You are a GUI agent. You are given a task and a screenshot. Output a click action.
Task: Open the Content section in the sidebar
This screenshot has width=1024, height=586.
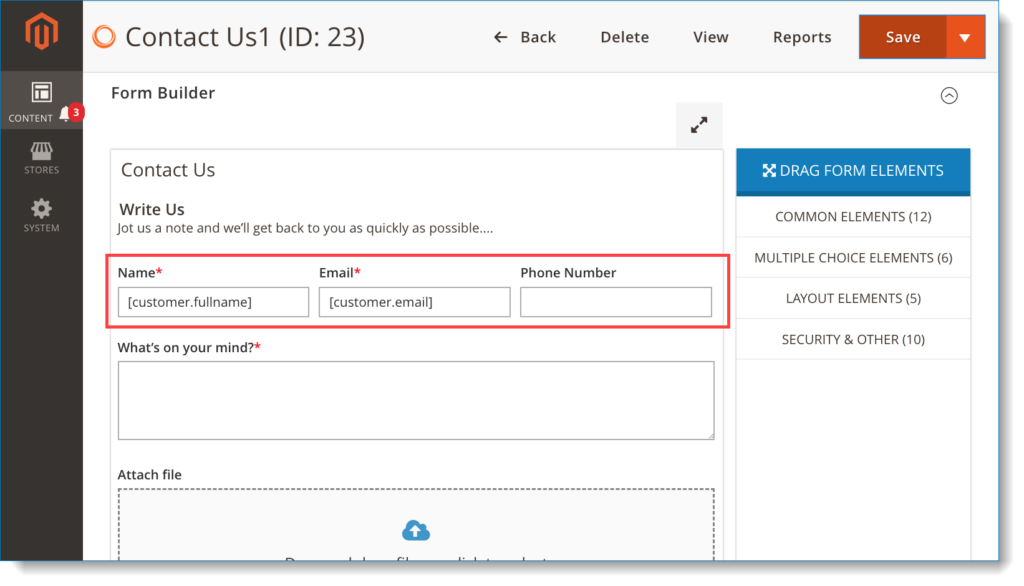(x=40, y=100)
